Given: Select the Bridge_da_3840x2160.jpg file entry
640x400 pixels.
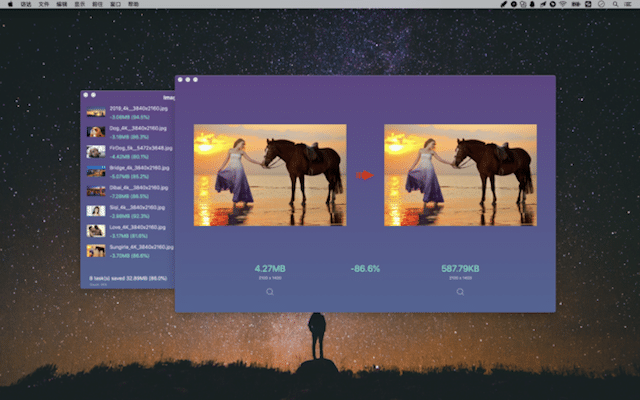Looking at the screenshot, I should click(139, 168).
